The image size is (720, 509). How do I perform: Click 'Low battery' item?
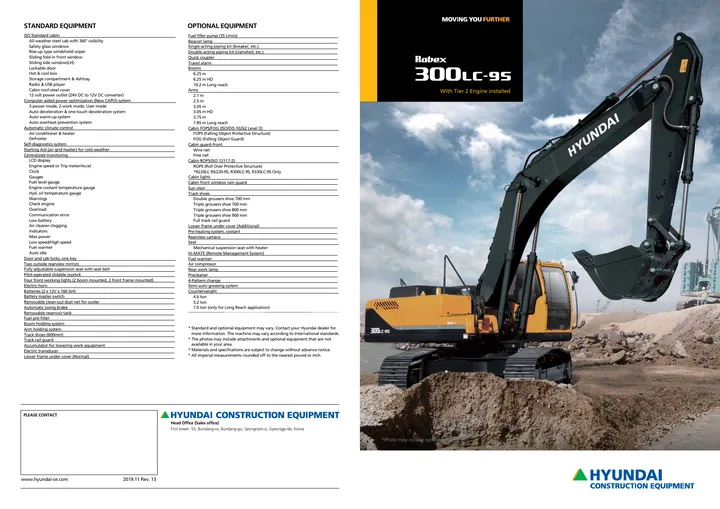click(40, 221)
